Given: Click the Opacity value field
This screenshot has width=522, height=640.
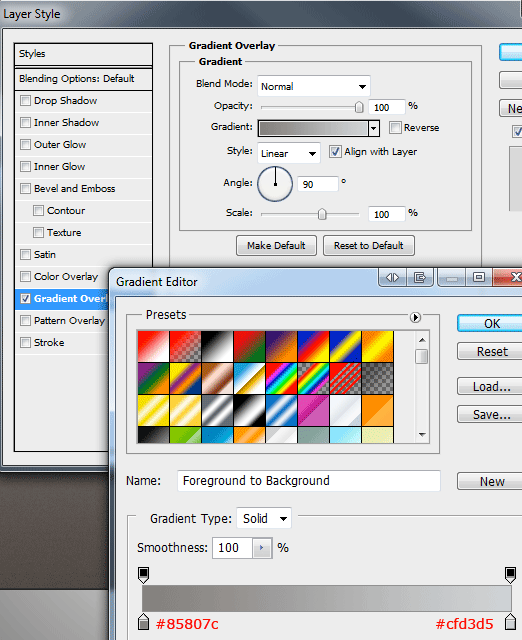Looking at the screenshot, I should click(387, 107).
